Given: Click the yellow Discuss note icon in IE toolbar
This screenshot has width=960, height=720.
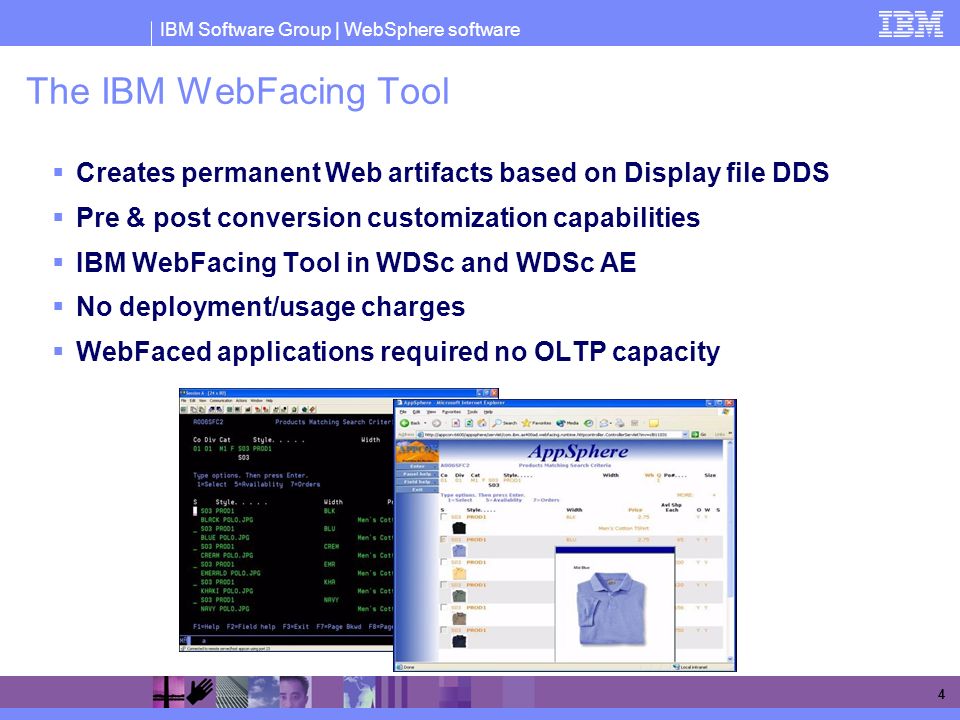Looking at the screenshot, I should tap(654, 423).
